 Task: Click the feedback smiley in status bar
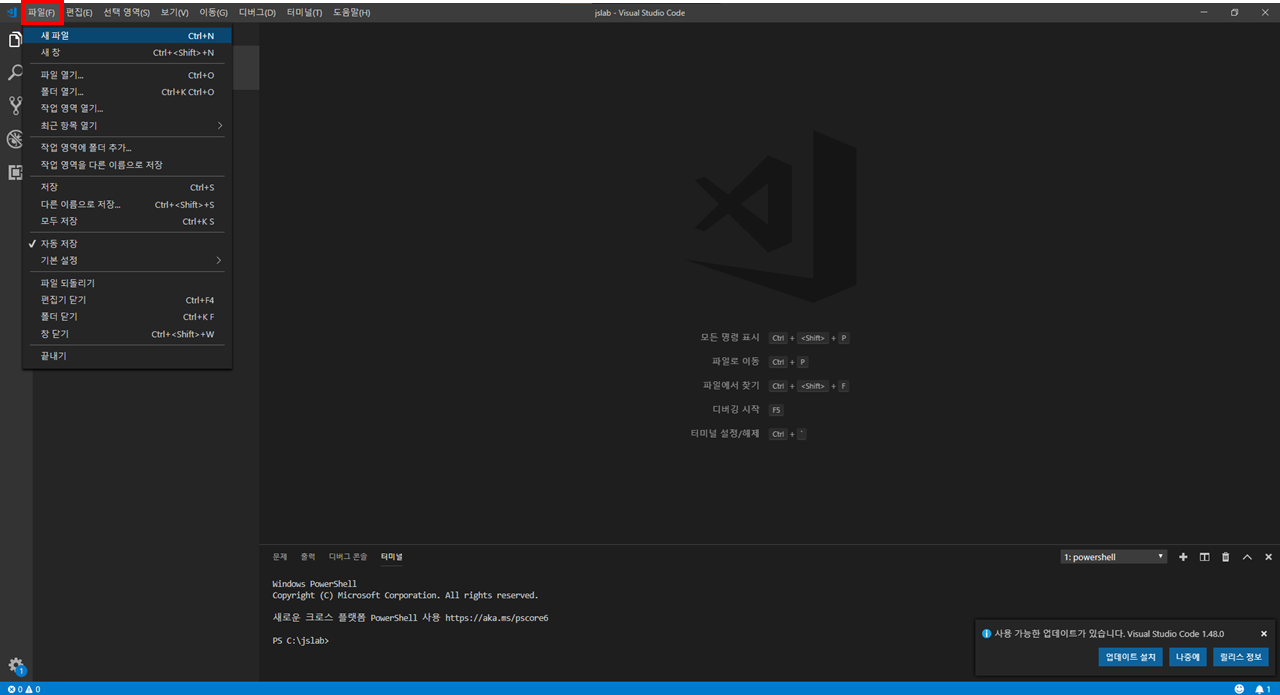[x=1240, y=689]
